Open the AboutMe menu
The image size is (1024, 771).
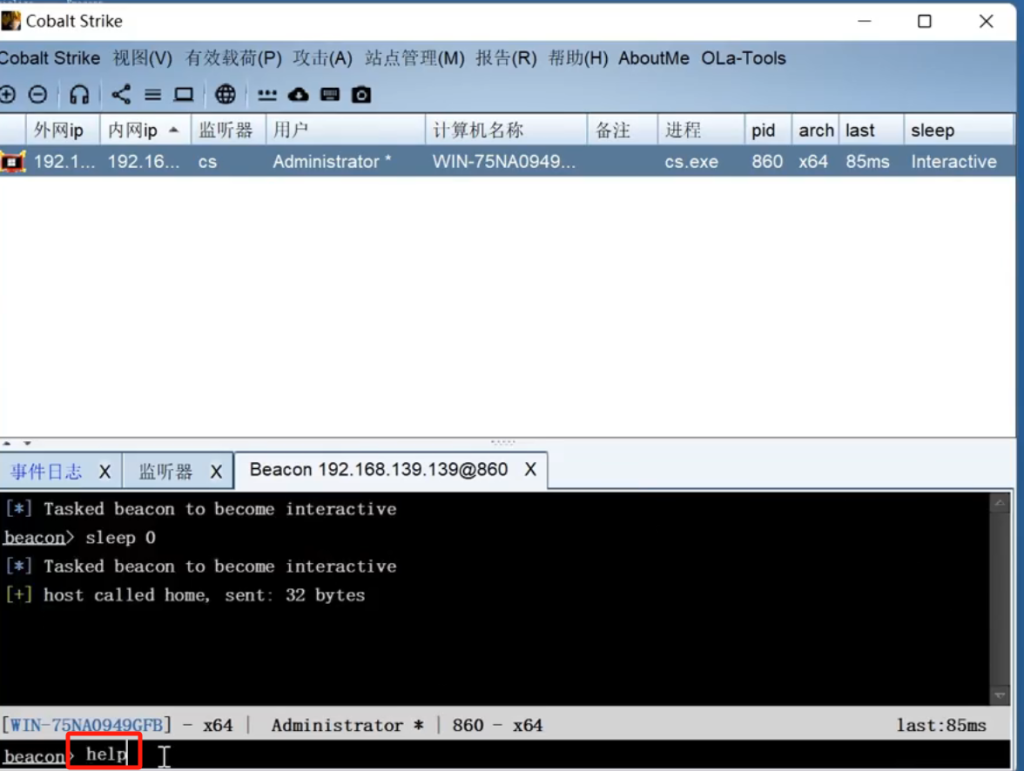point(654,58)
